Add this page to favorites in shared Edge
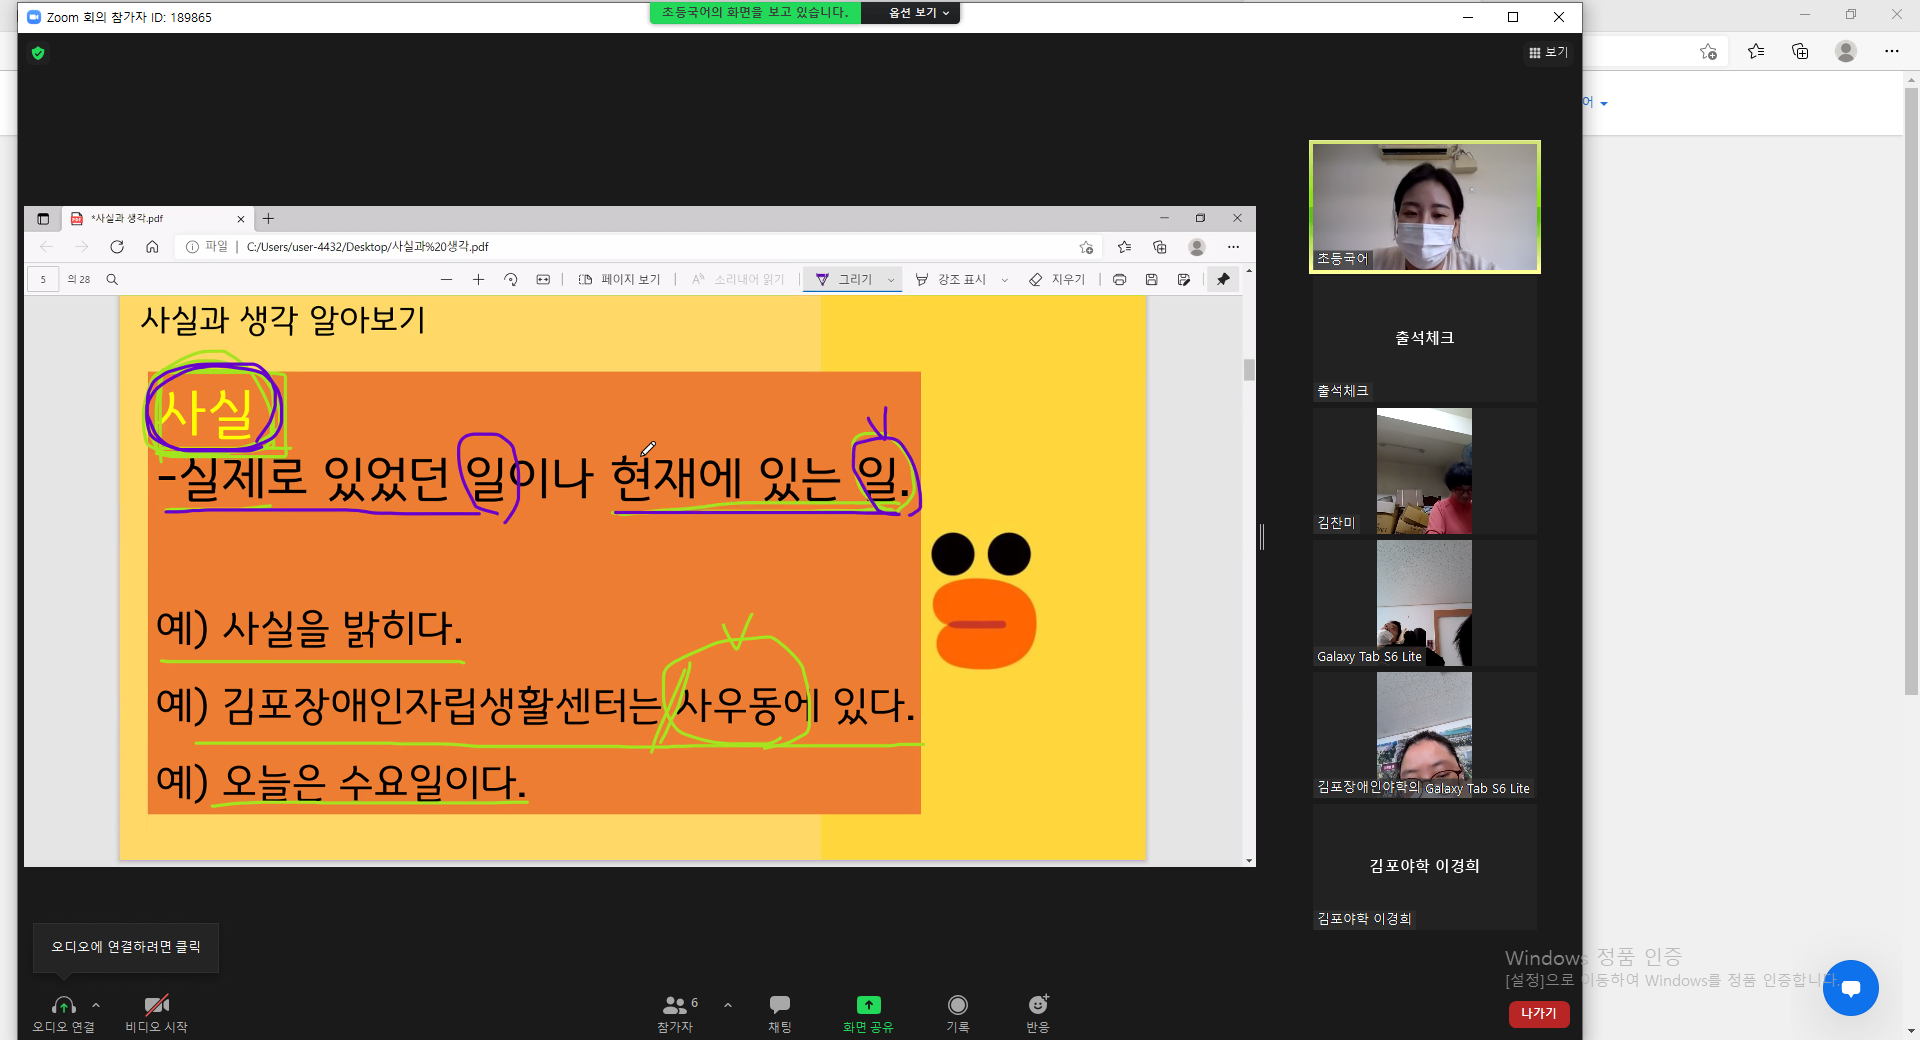1920x1040 pixels. (1086, 247)
